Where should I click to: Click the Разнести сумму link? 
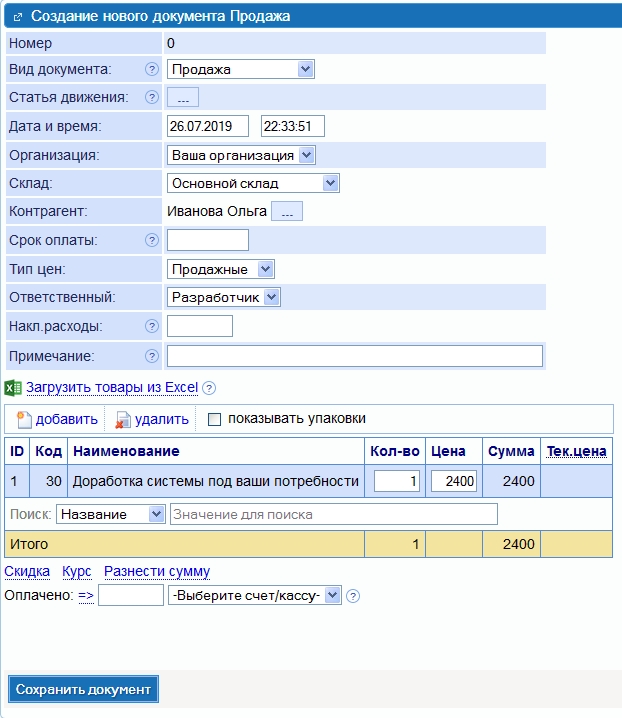[x=157, y=571]
